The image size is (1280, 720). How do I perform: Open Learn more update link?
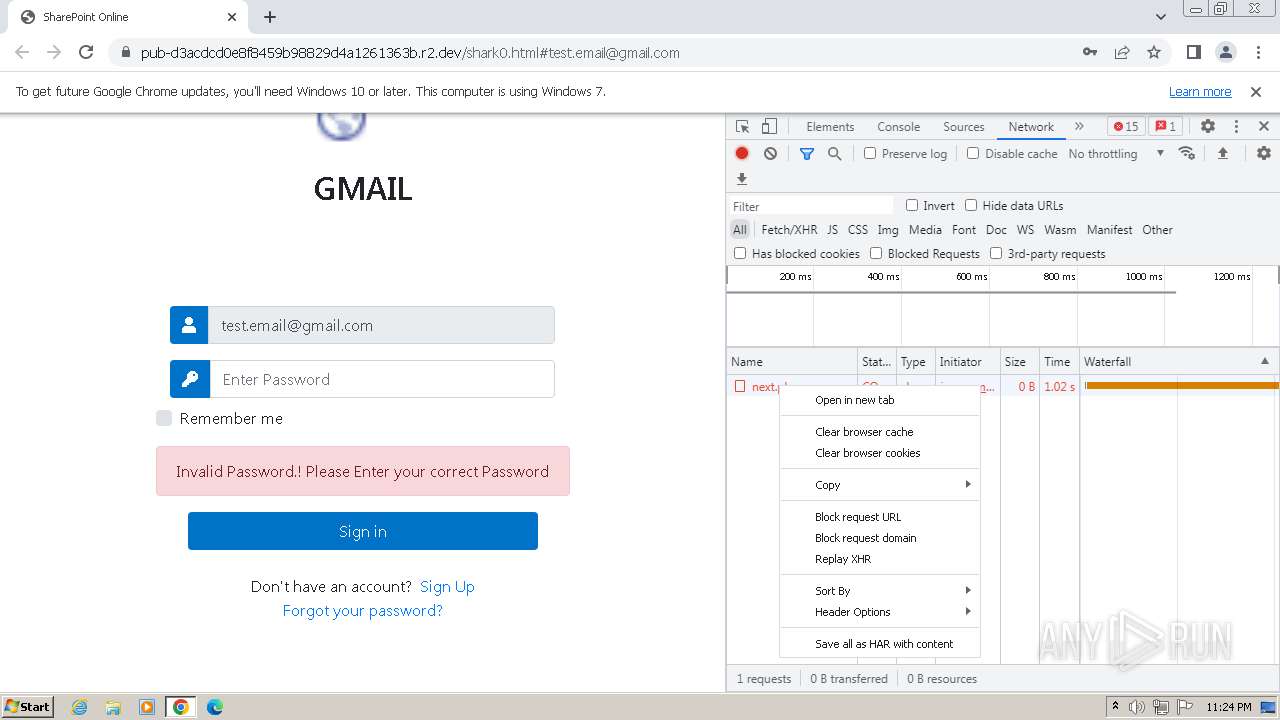[1200, 91]
